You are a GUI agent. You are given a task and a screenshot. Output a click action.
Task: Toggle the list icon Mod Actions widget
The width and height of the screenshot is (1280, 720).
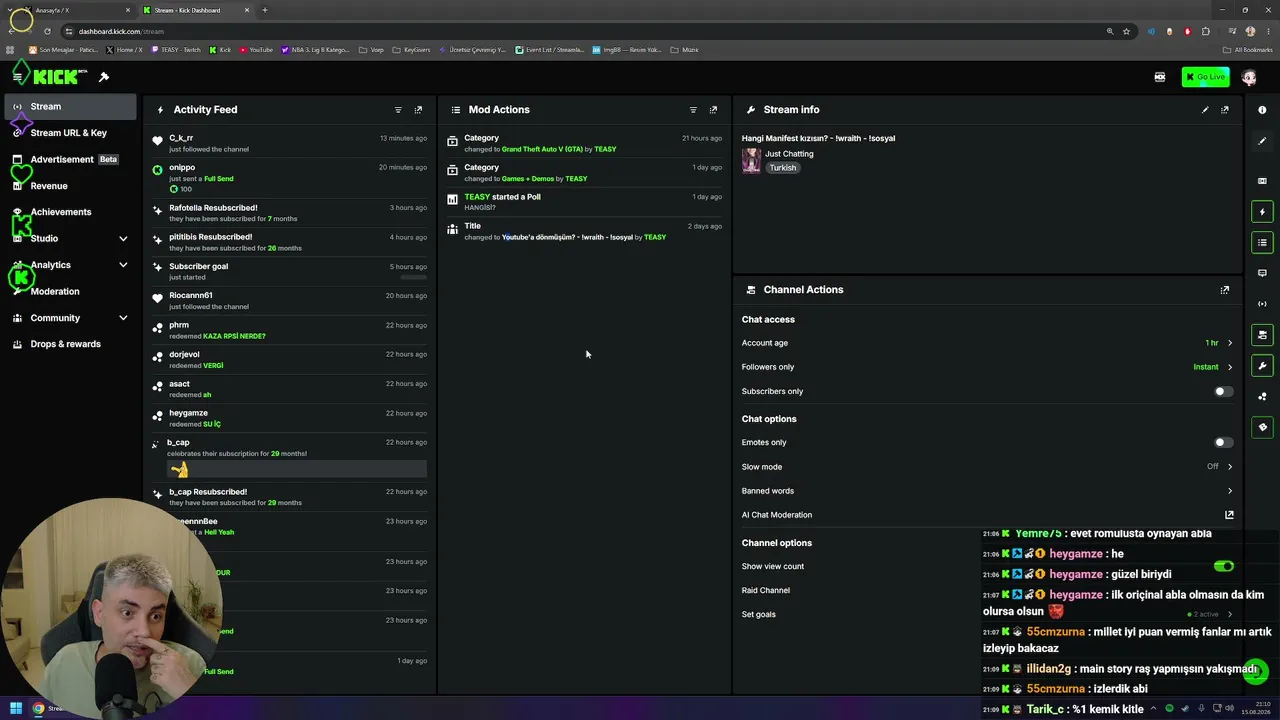[1262, 243]
